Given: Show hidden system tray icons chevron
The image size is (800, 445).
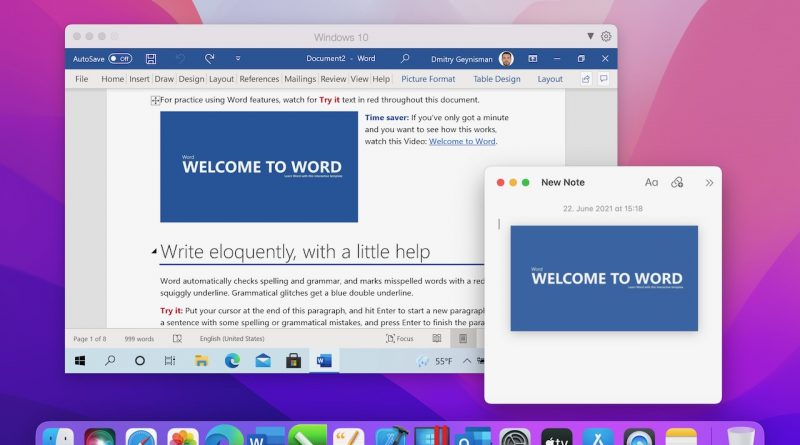Looking at the screenshot, I should 467,361.
